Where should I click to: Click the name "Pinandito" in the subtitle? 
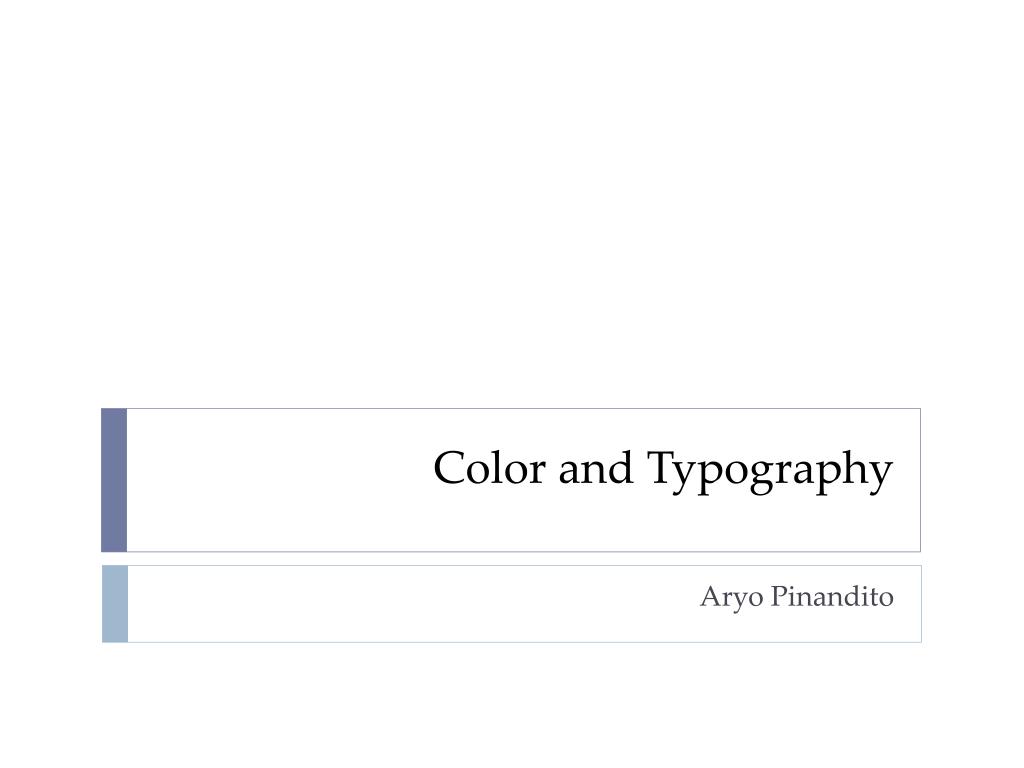(x=832, y=596)
